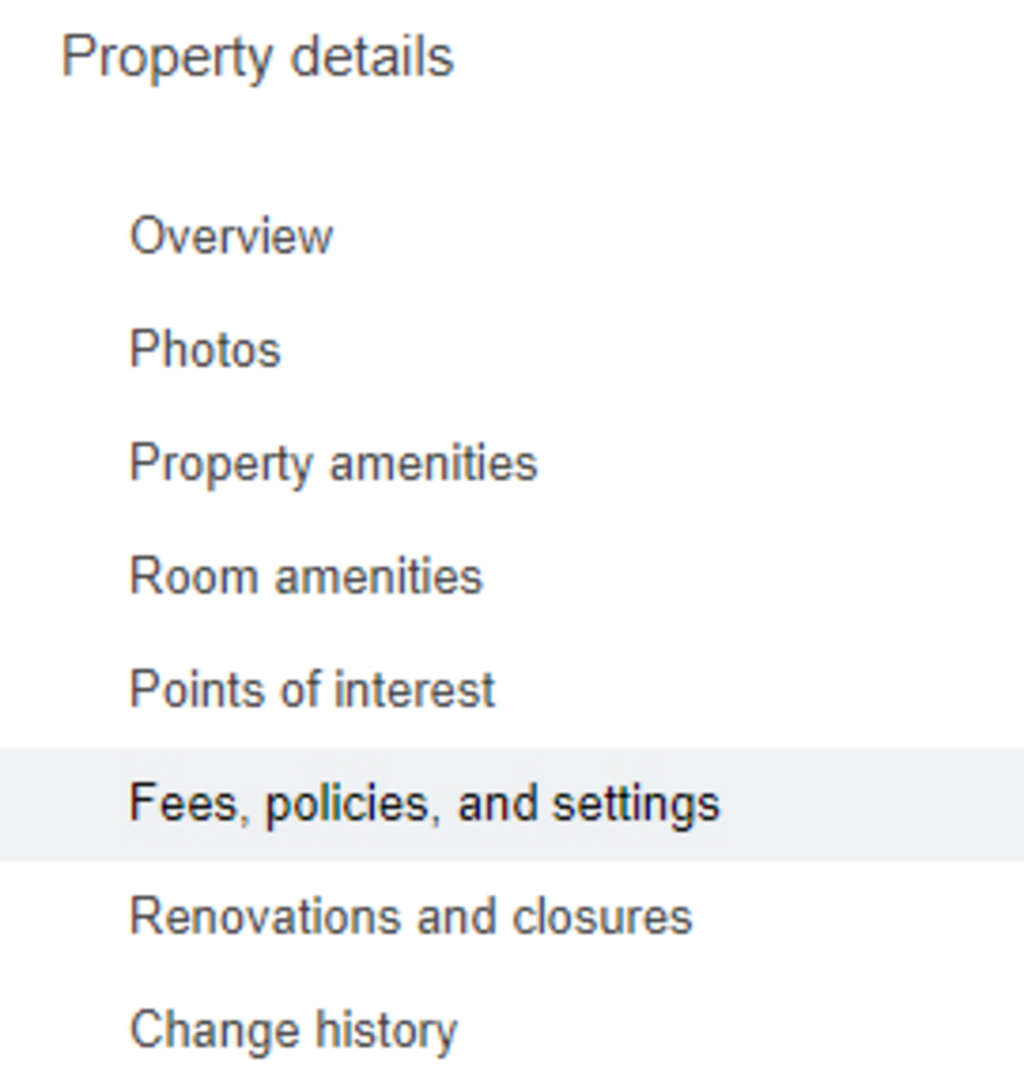Select Points of interest item

(312, 690)
